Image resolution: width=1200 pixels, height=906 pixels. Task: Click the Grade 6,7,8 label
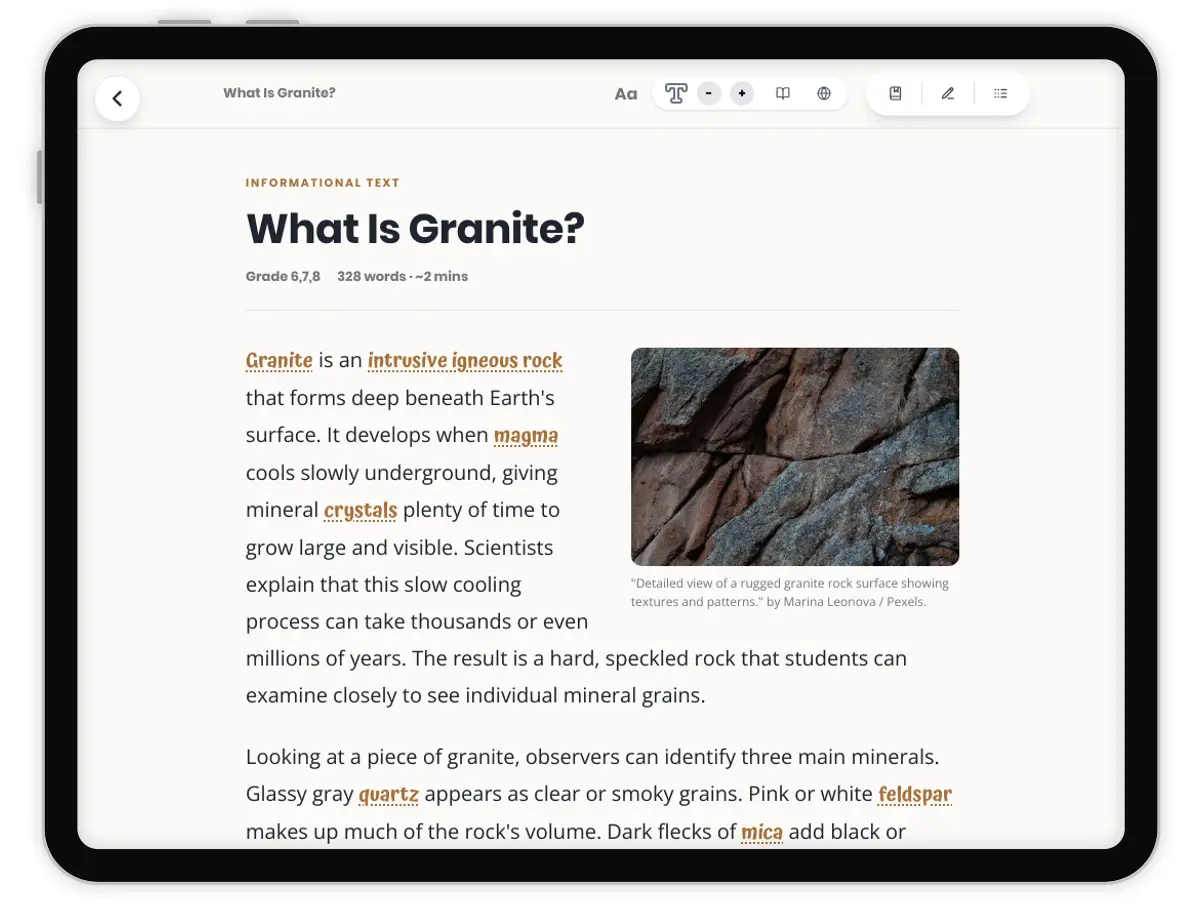click(283, 276)
